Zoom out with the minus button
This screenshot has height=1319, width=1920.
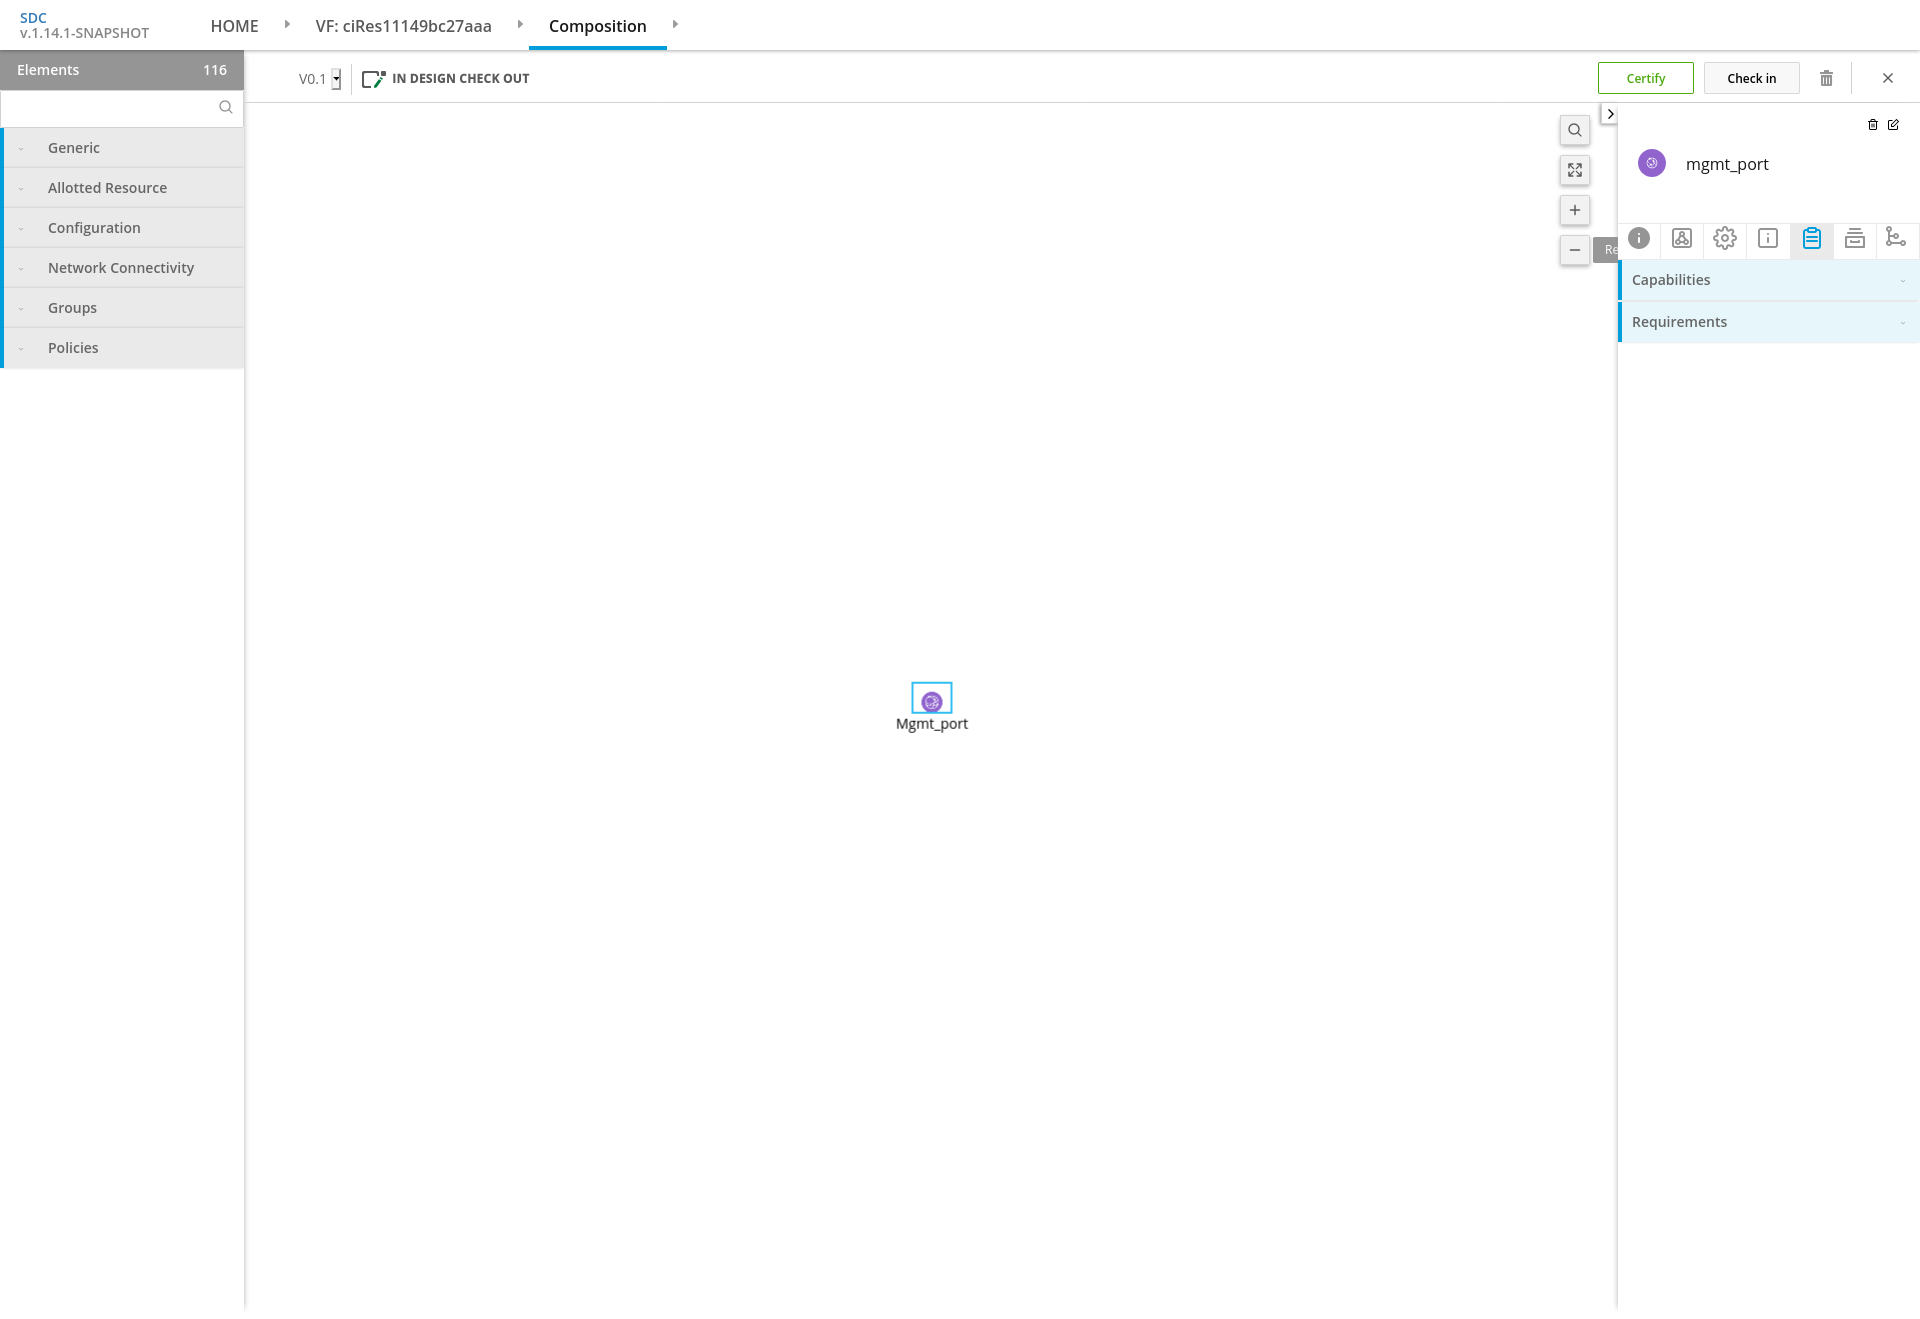(x=1574, y=250)
